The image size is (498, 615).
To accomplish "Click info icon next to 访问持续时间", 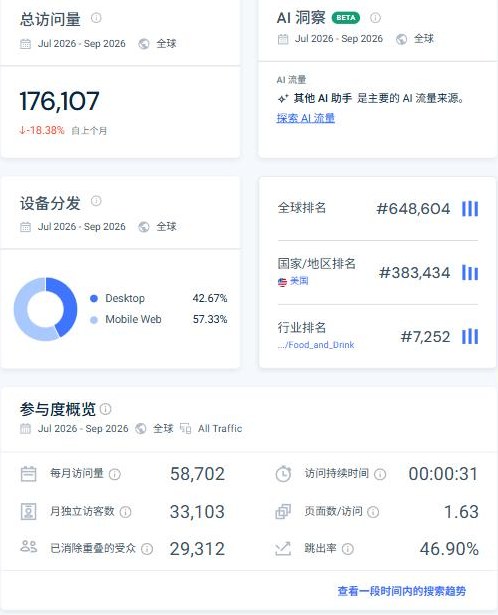I will coord(380,475).
